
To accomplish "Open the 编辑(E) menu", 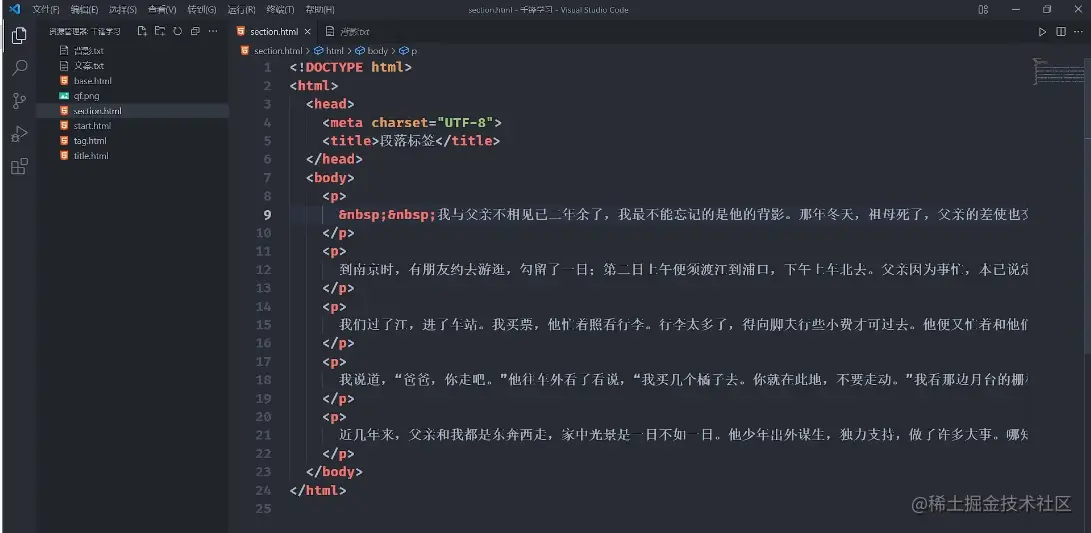I will 84,10.
